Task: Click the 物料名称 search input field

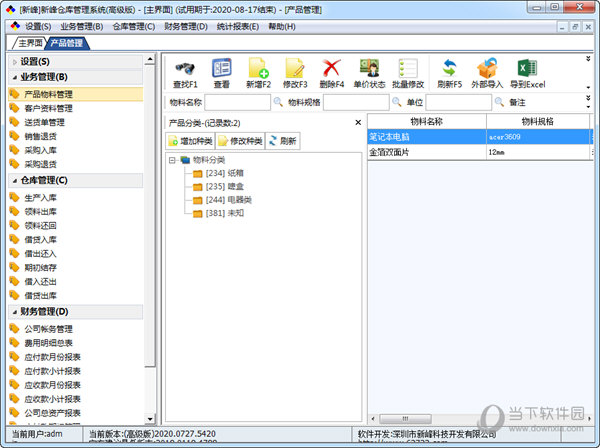Action: (237, 102)
